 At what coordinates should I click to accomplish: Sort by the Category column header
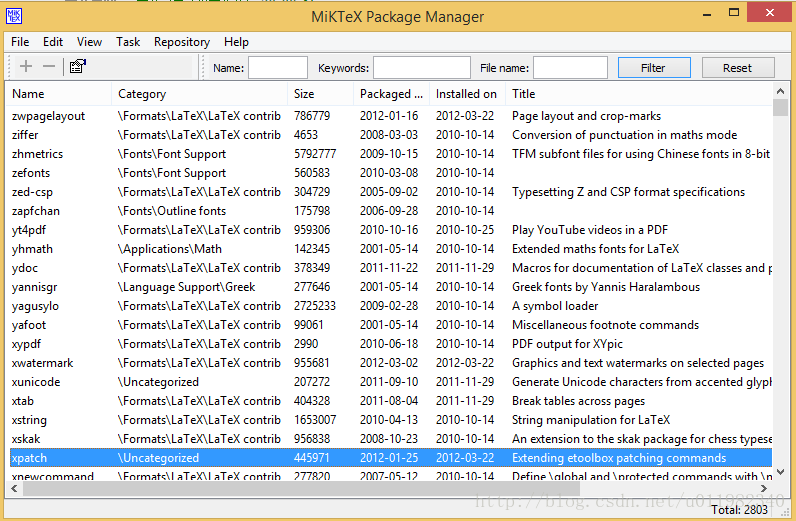click(199, 94)
